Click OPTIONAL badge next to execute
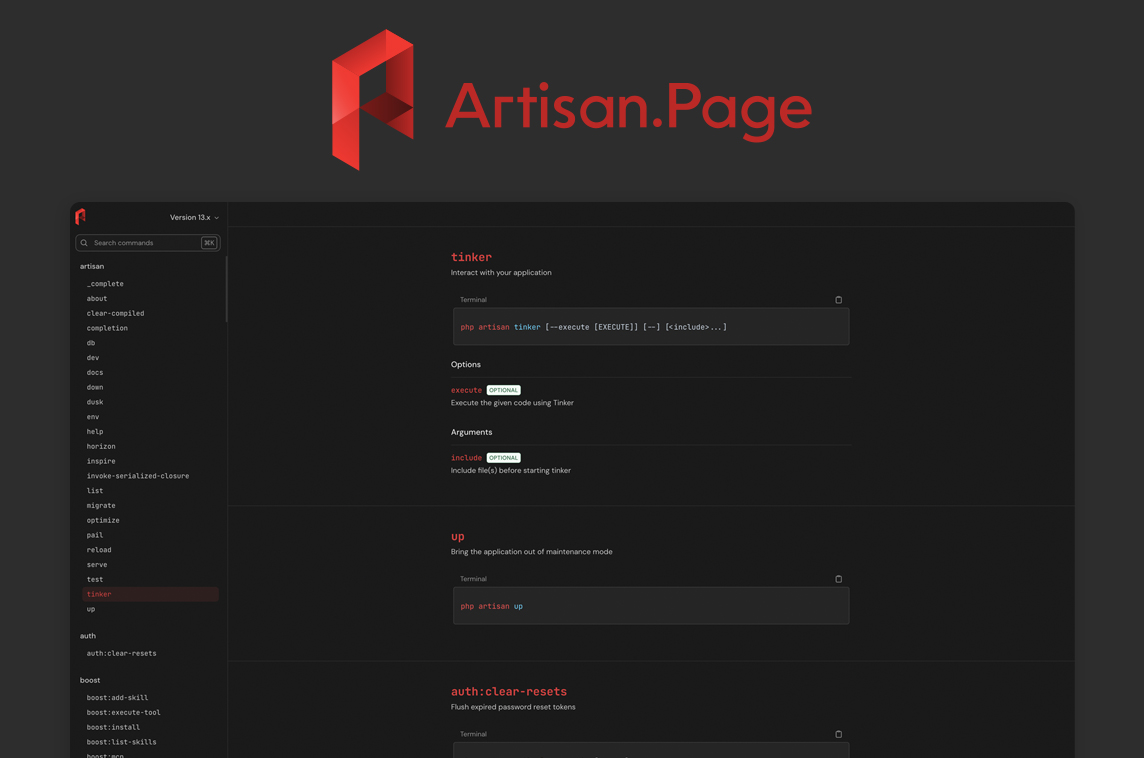Viewport: 1144px width, 758px height. (503, 390)
